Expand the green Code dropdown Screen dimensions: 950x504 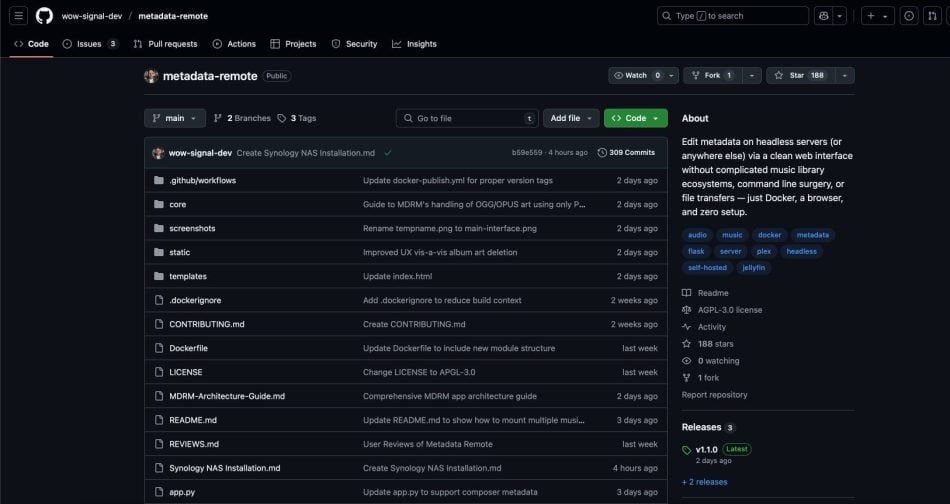[636, 118]
